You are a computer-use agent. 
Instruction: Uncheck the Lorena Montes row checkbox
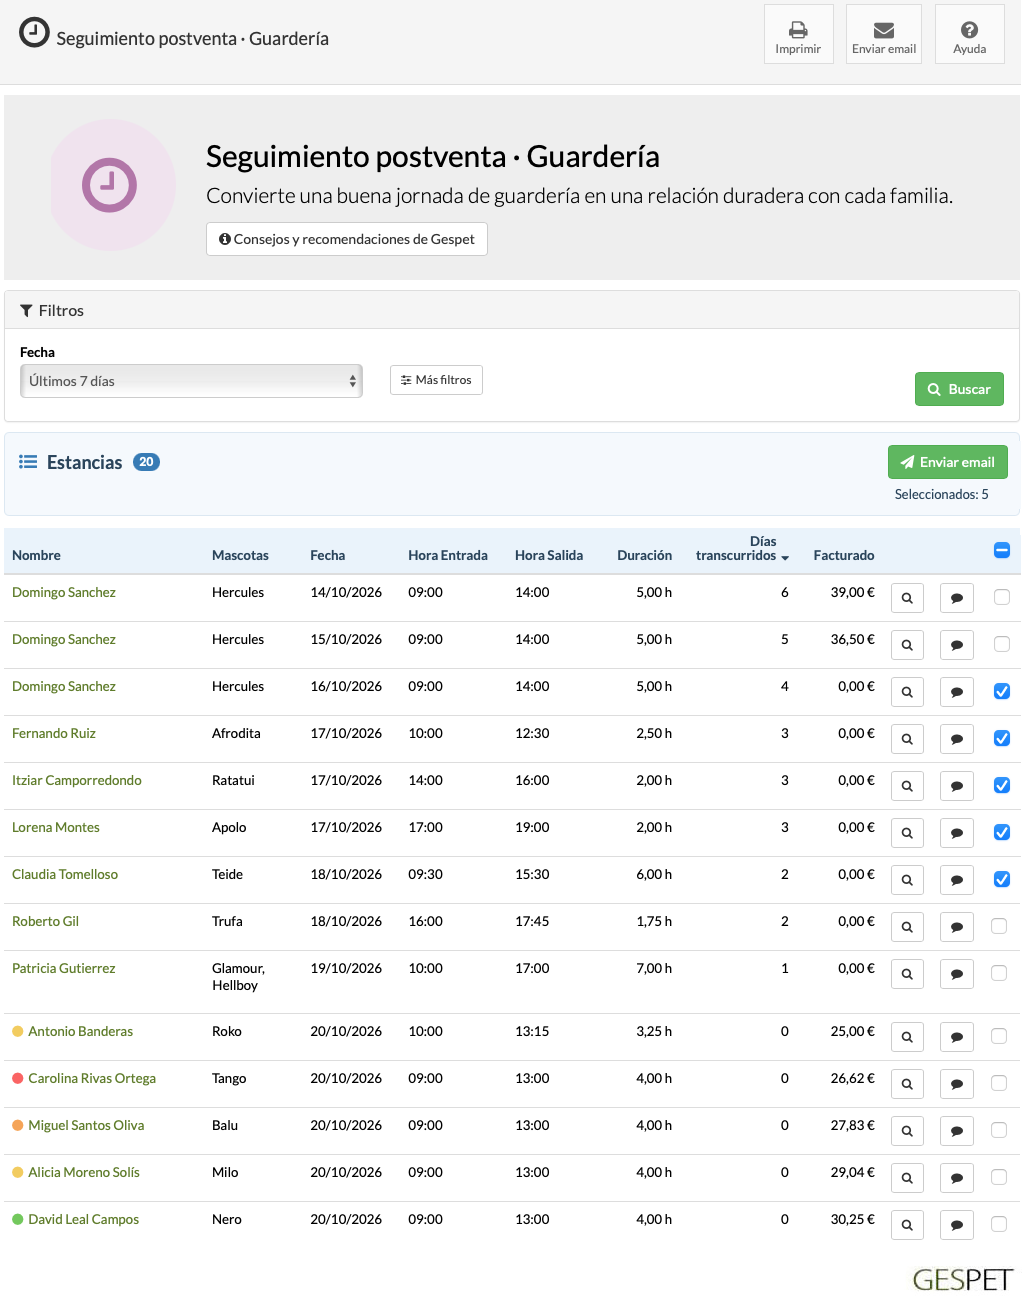pyautogui.click(x=1002, y=832)
